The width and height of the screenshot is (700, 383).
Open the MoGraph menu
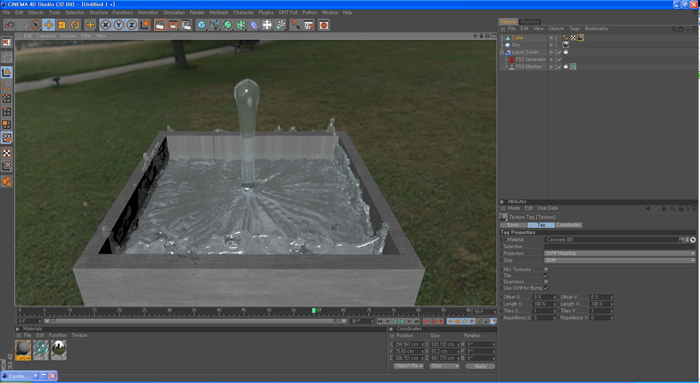(x=219, y=12)
